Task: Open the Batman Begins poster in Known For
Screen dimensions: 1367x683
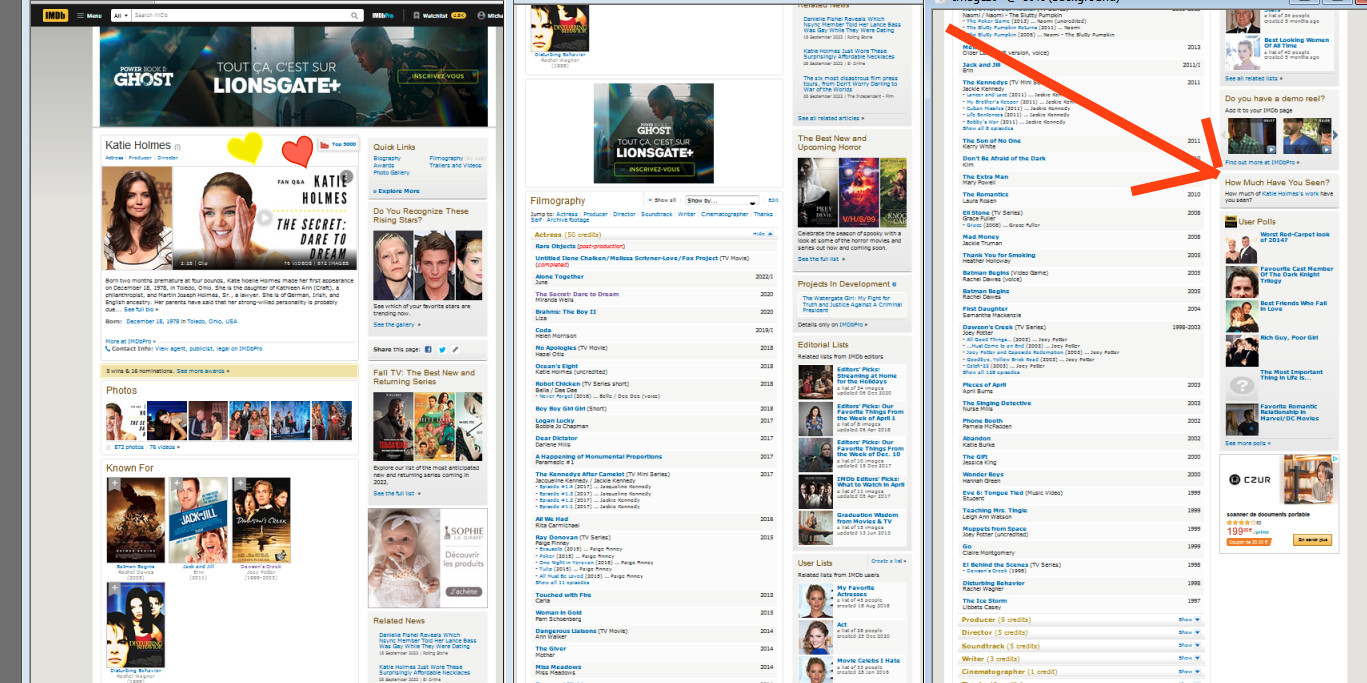Action: [x=135, y=520]
